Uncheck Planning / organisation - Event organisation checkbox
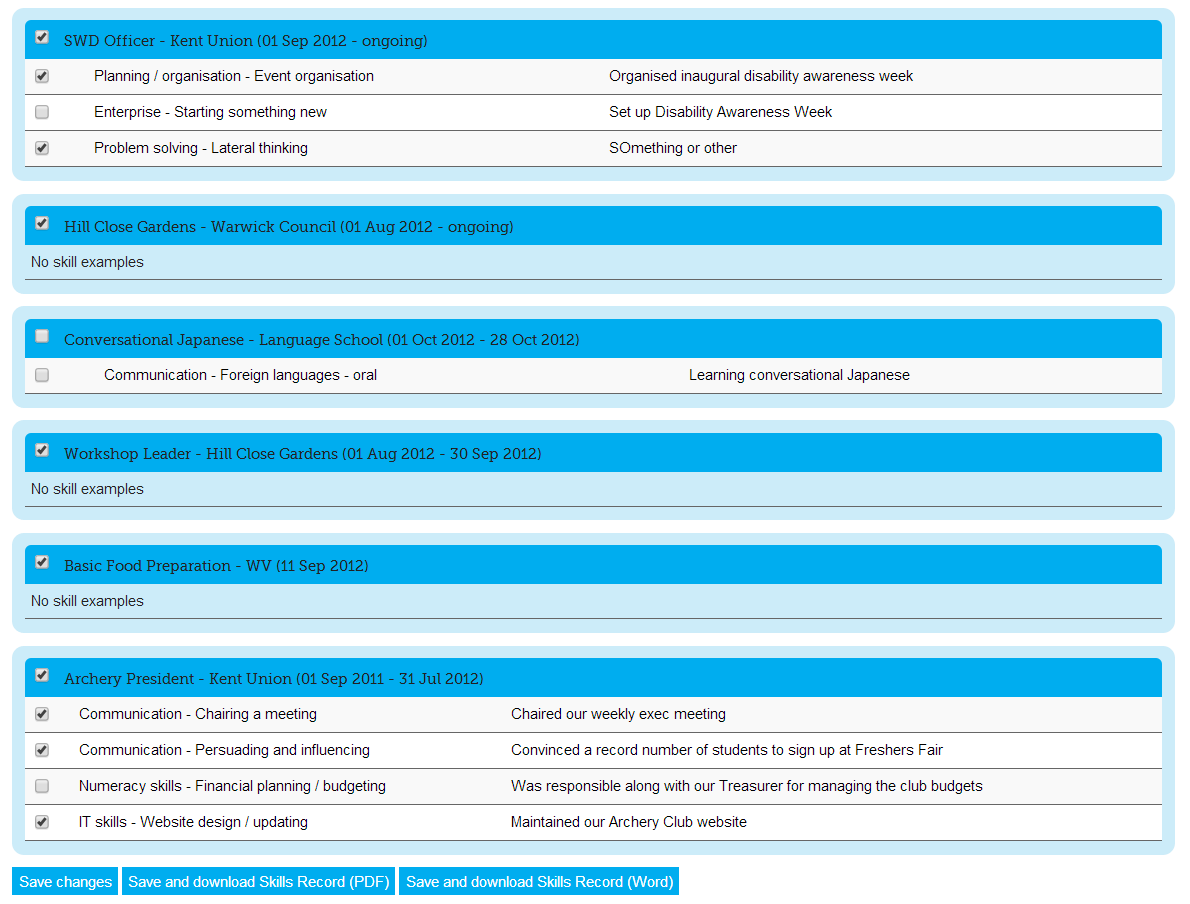 pyautogui.click(x=42, y=76)
